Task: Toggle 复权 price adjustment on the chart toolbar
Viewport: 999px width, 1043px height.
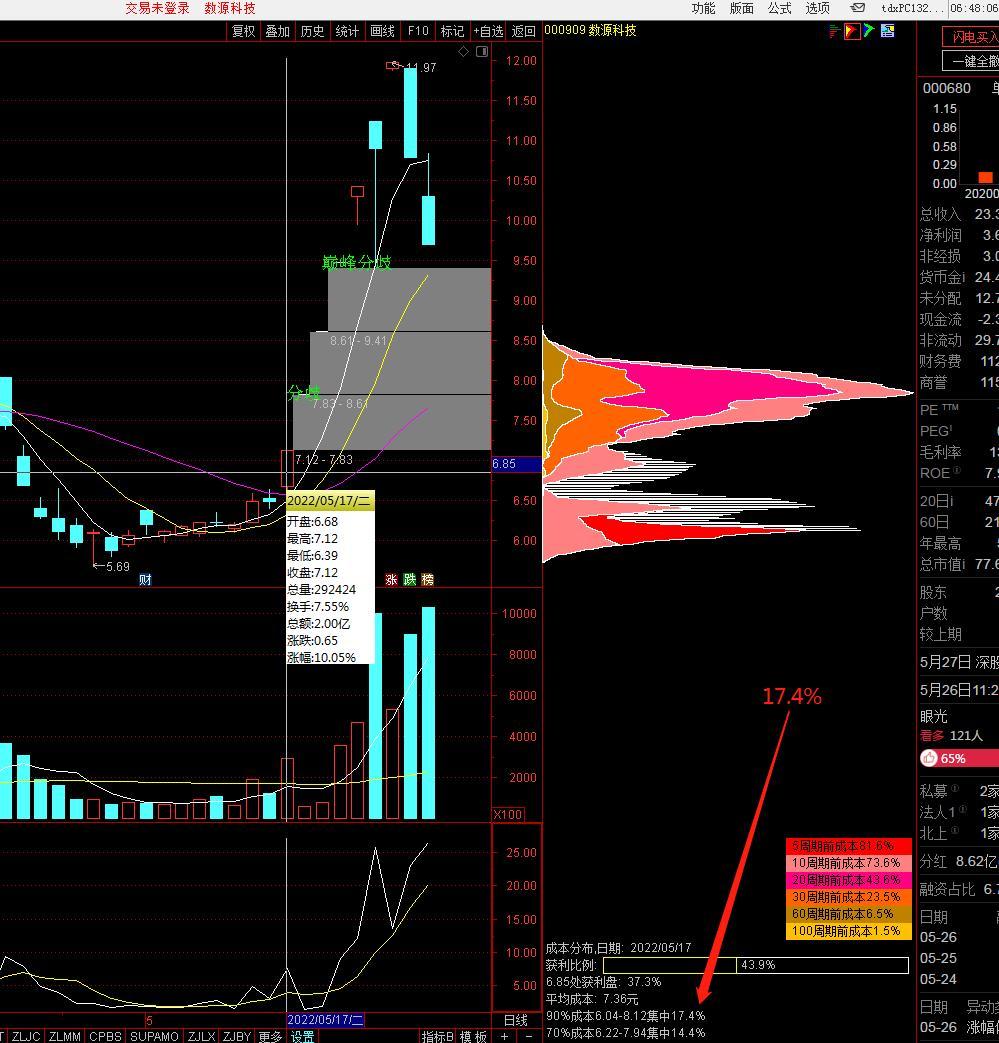Action: click(244, 31)
